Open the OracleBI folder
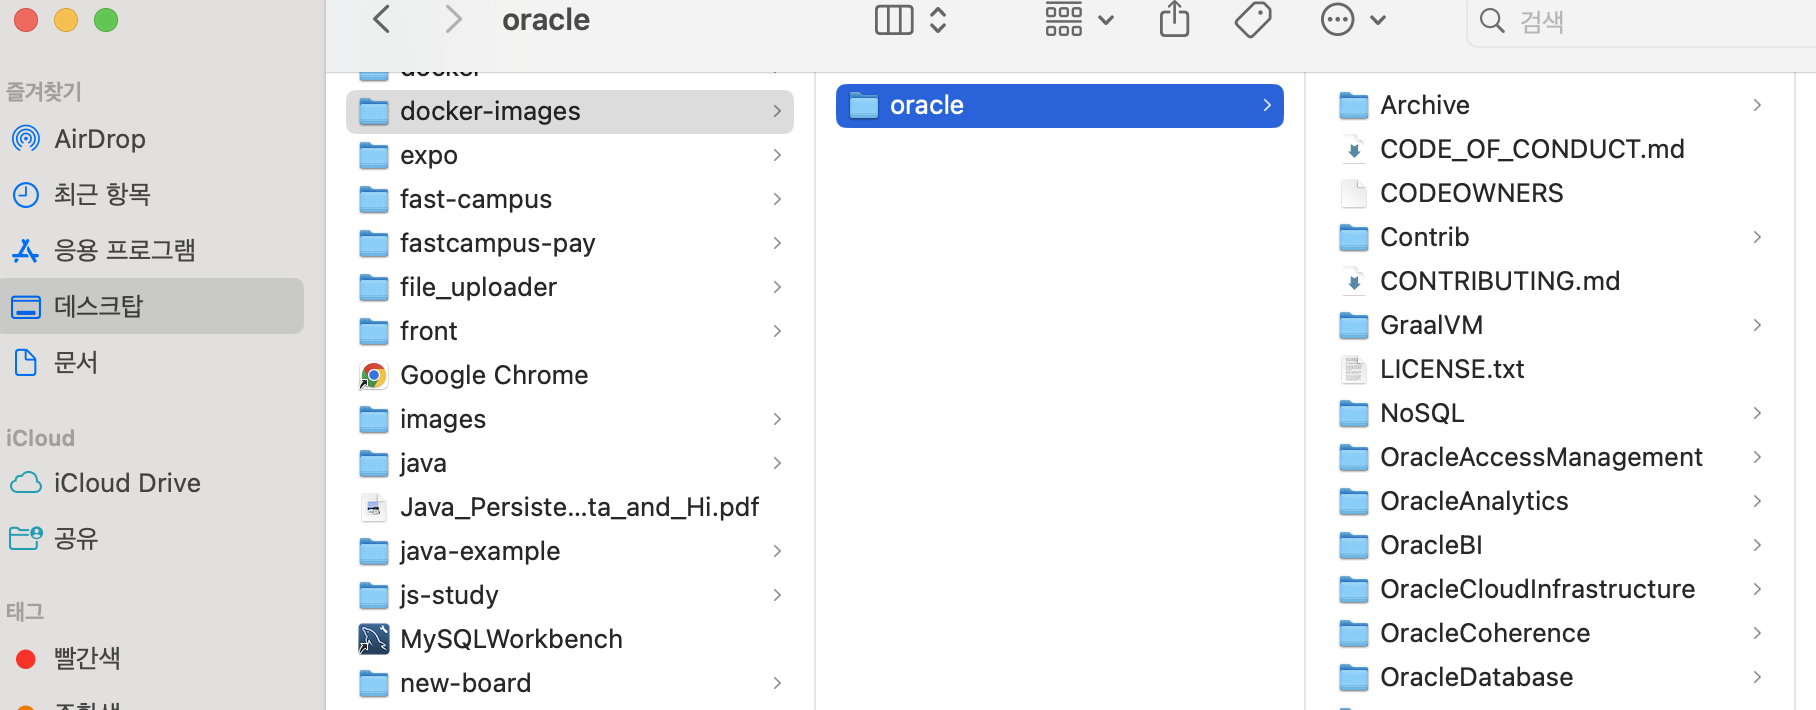 pyautogui.click(x=1551, y=545)
